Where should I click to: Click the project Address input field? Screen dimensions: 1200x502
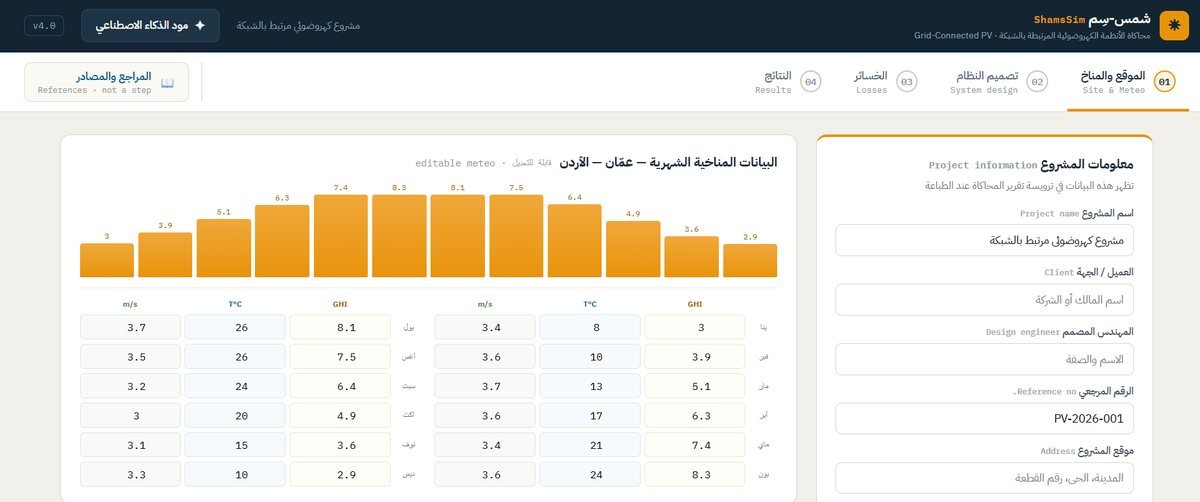point(984,478)
